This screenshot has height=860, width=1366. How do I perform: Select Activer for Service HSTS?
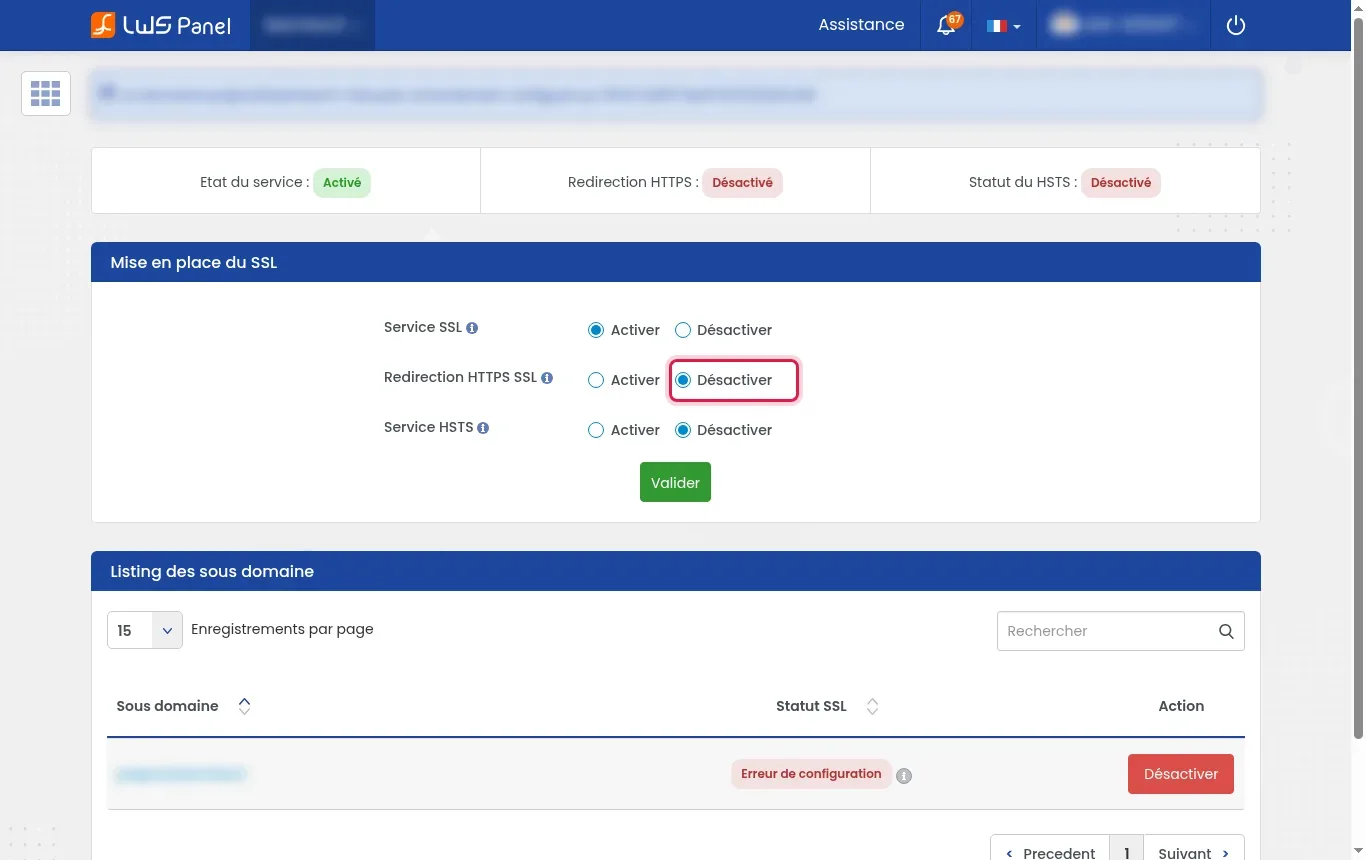point(596,430)
